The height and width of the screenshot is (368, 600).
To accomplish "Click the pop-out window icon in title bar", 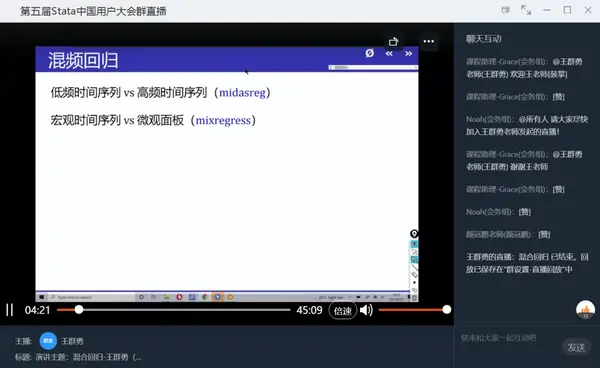I will click(505, 10).
